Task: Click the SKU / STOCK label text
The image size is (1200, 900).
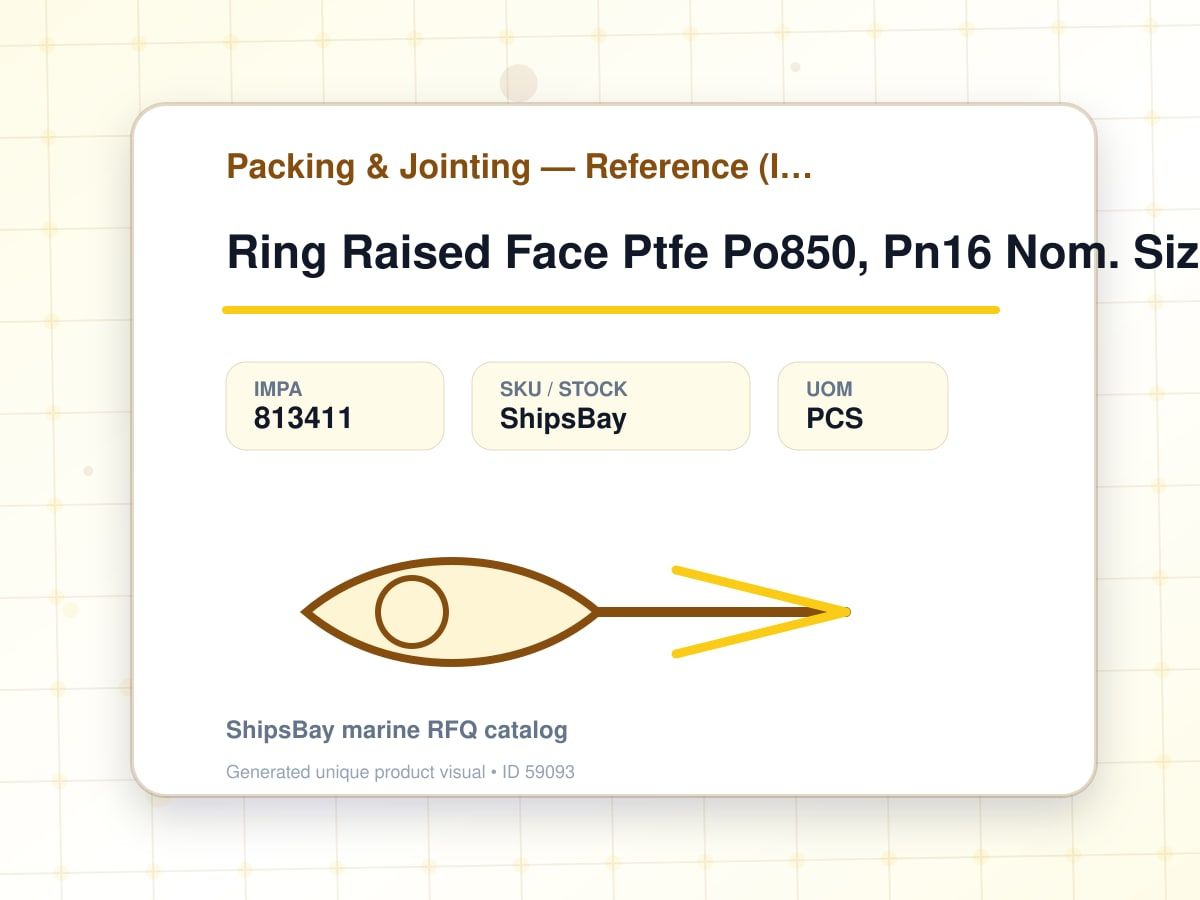Action: click(564, 389)
